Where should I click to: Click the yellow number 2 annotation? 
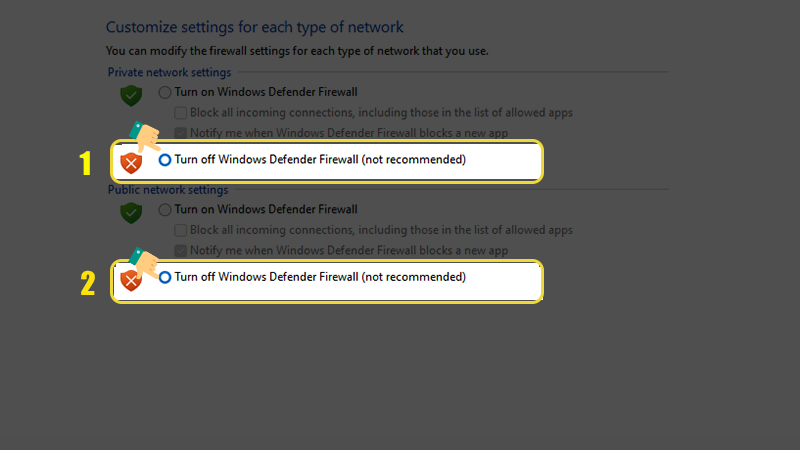87,283
